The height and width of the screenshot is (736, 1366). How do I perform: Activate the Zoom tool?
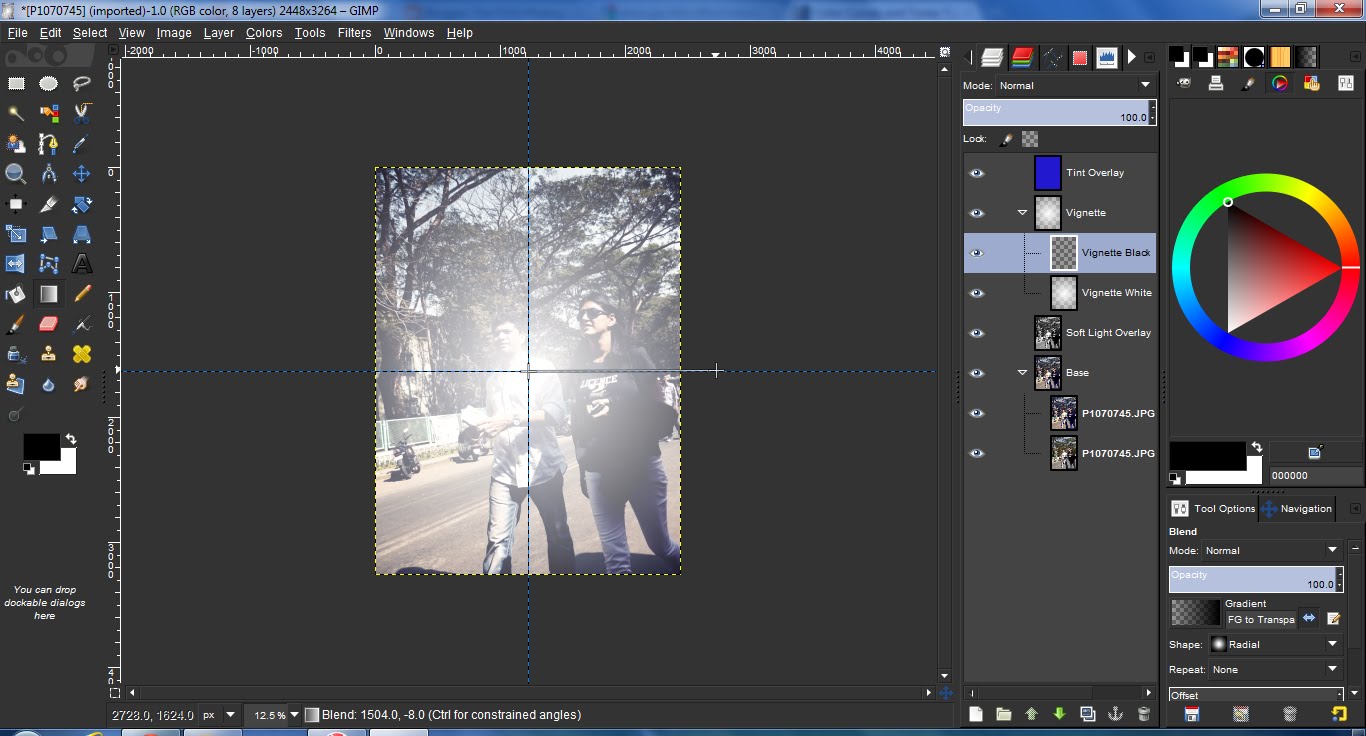tap(17, 173)
